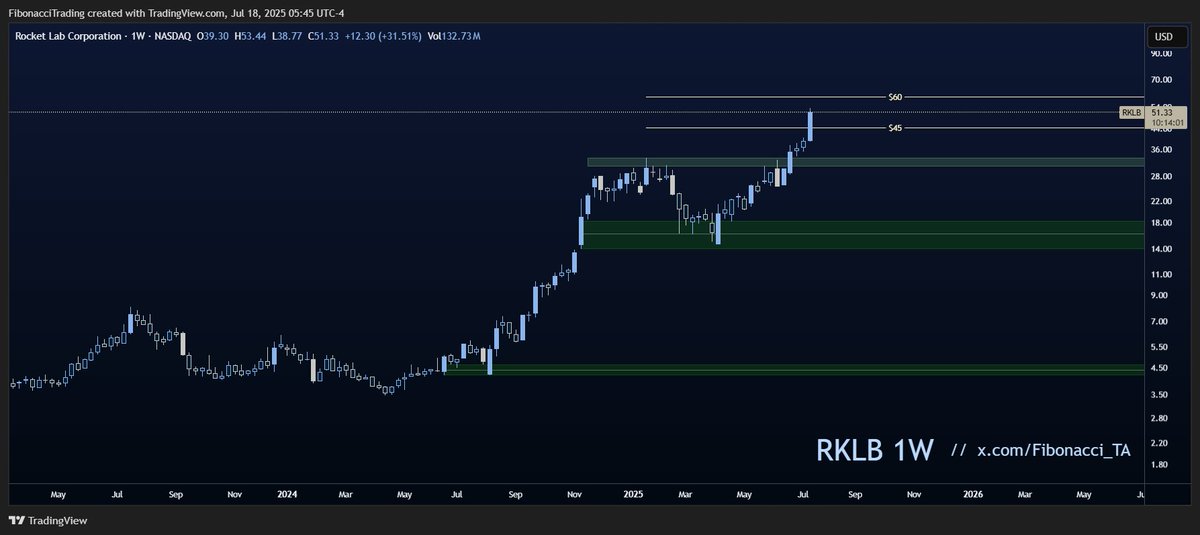Click the 22.00 price axis label

[1161, 201]
